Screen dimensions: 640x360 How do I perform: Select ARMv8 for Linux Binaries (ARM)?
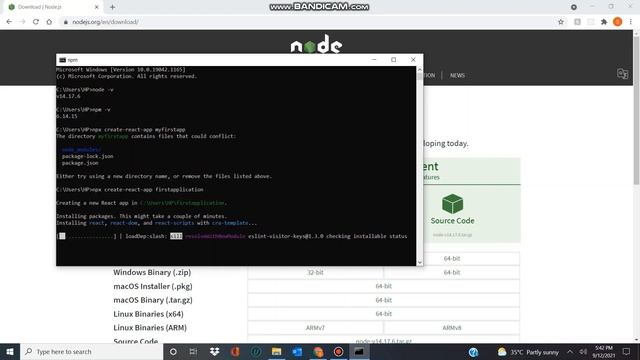pyautogui.click(x=452, y=328)
